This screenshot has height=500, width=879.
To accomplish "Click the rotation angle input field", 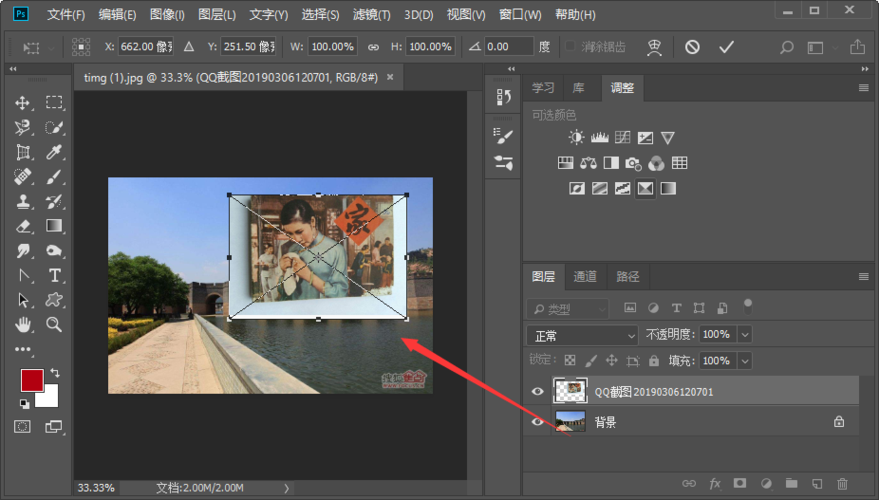I will (x=507, y=47).
